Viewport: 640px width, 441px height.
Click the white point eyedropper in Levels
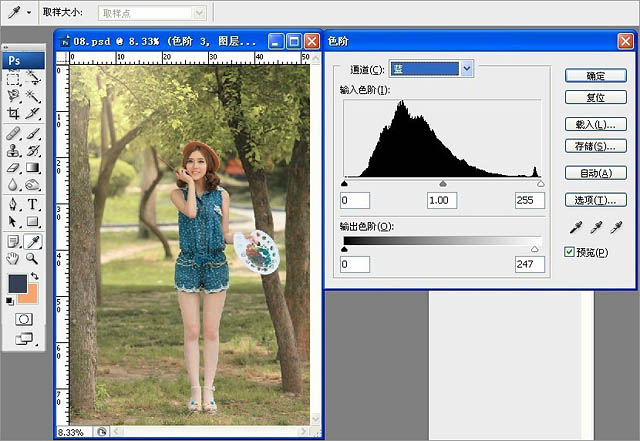(616, 228)
